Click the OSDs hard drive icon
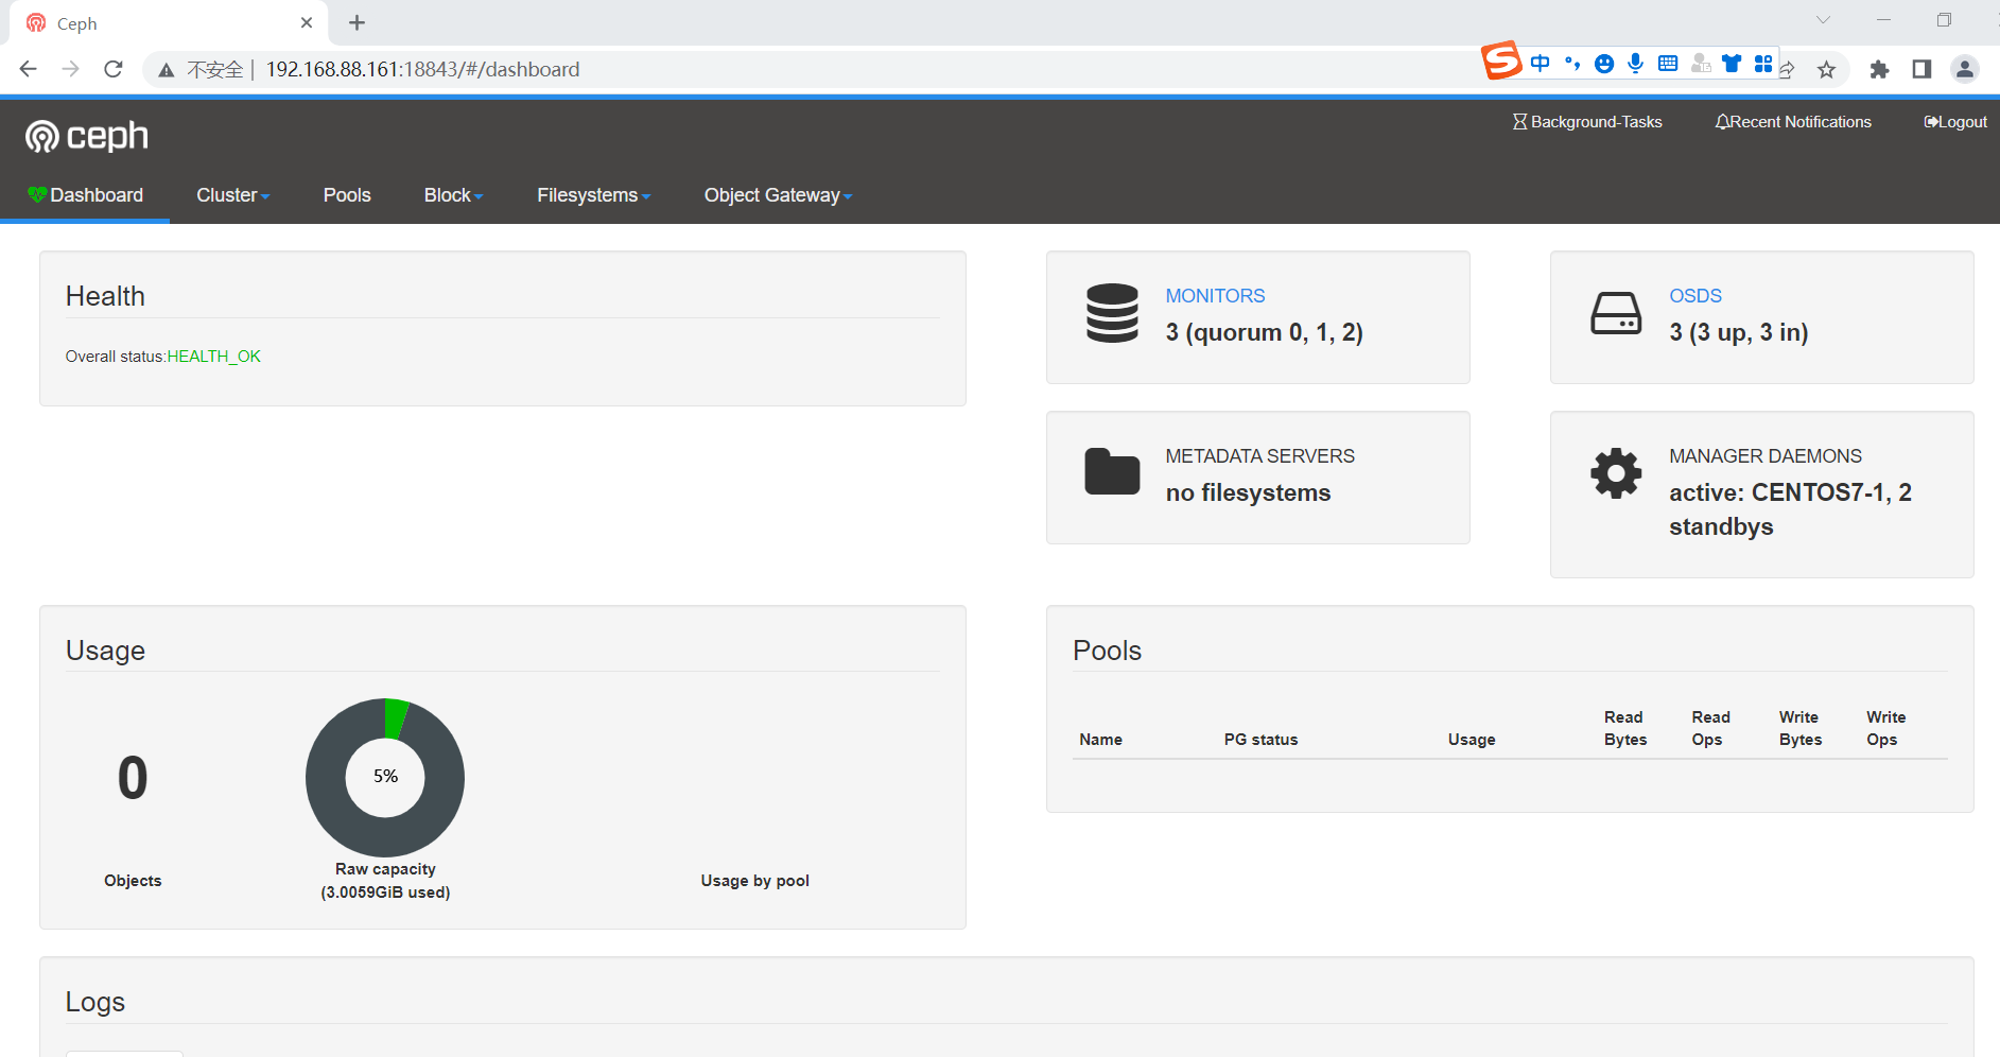This screenshot has height=1057, width=2000. 1616,313
